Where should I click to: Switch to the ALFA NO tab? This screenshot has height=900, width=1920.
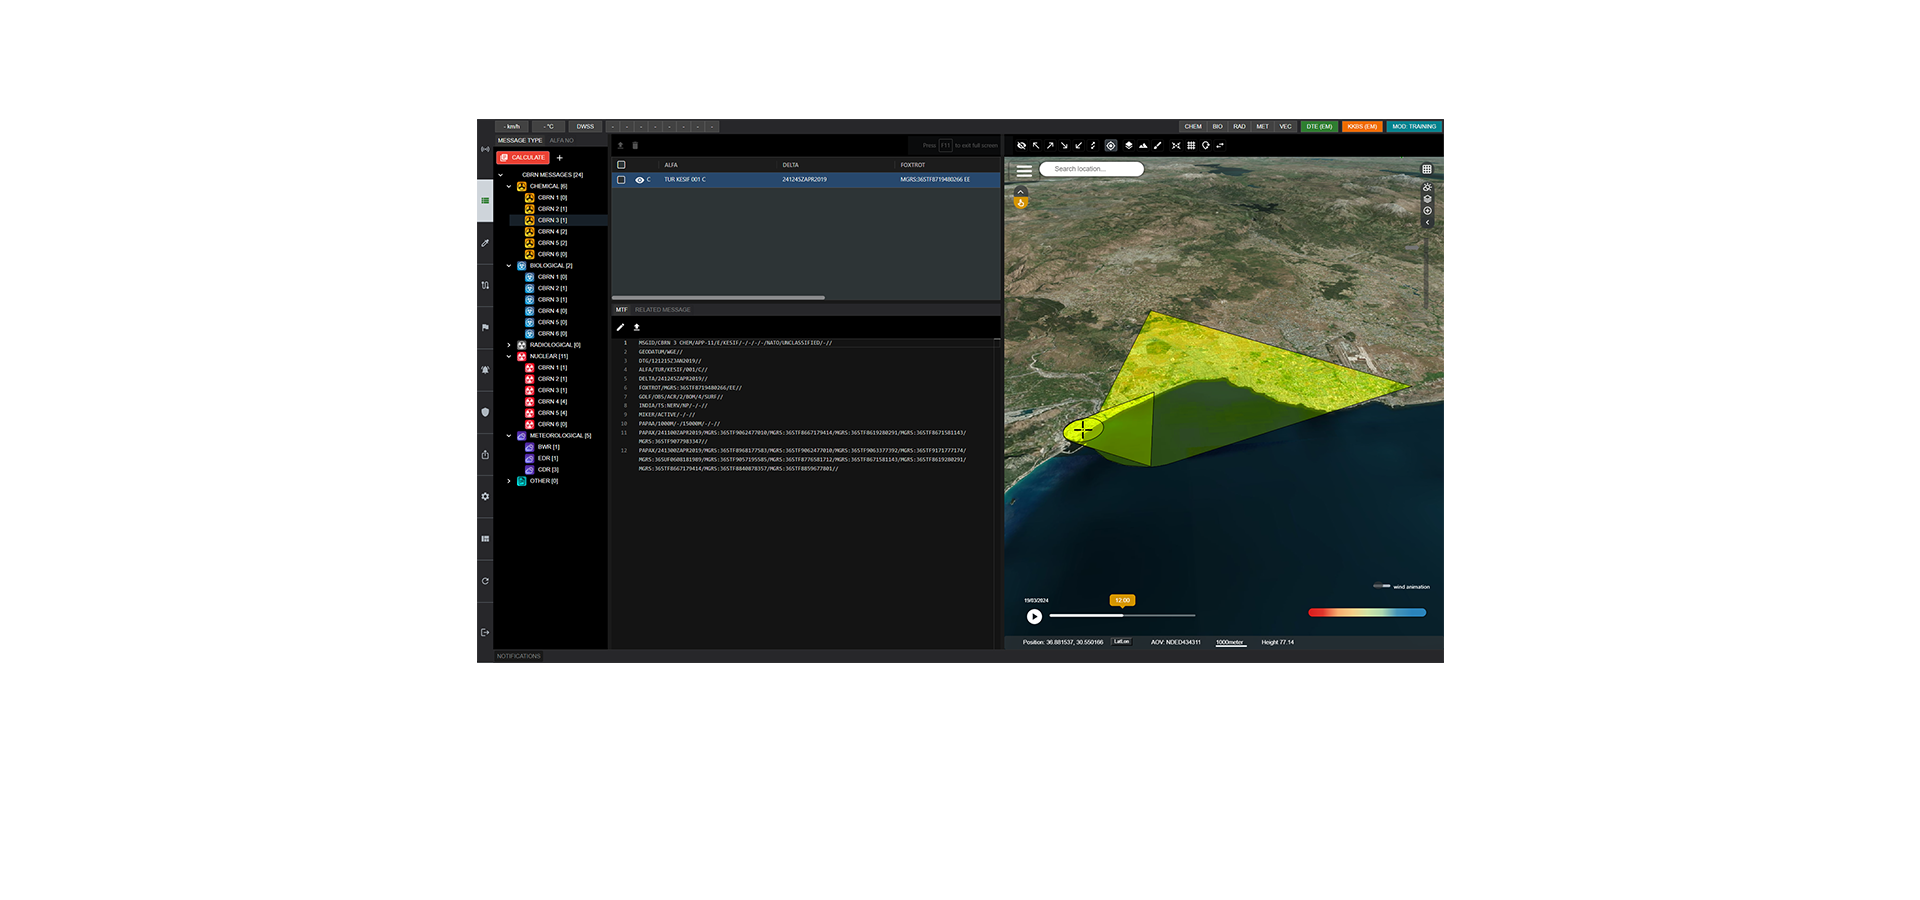(561, 141)
